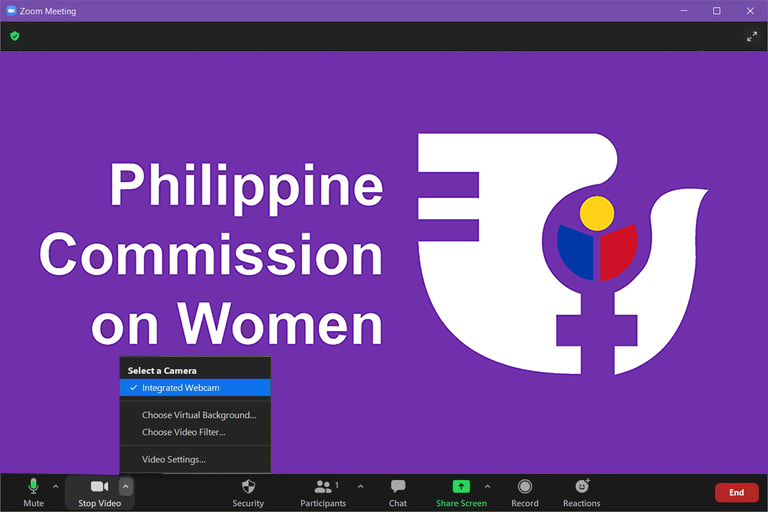Stop the video camera
The image size is (768, 512).
click(99, 492)
